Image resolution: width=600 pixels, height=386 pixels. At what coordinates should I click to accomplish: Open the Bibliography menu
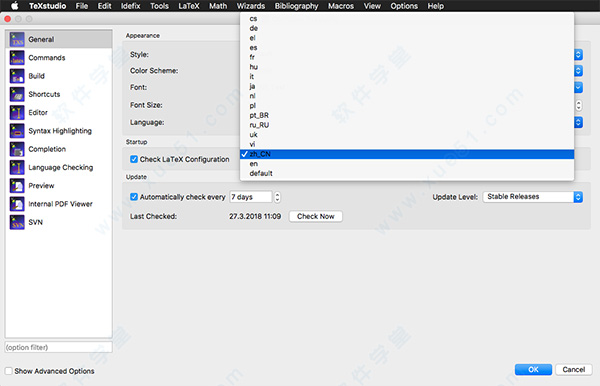click(296, 6)
